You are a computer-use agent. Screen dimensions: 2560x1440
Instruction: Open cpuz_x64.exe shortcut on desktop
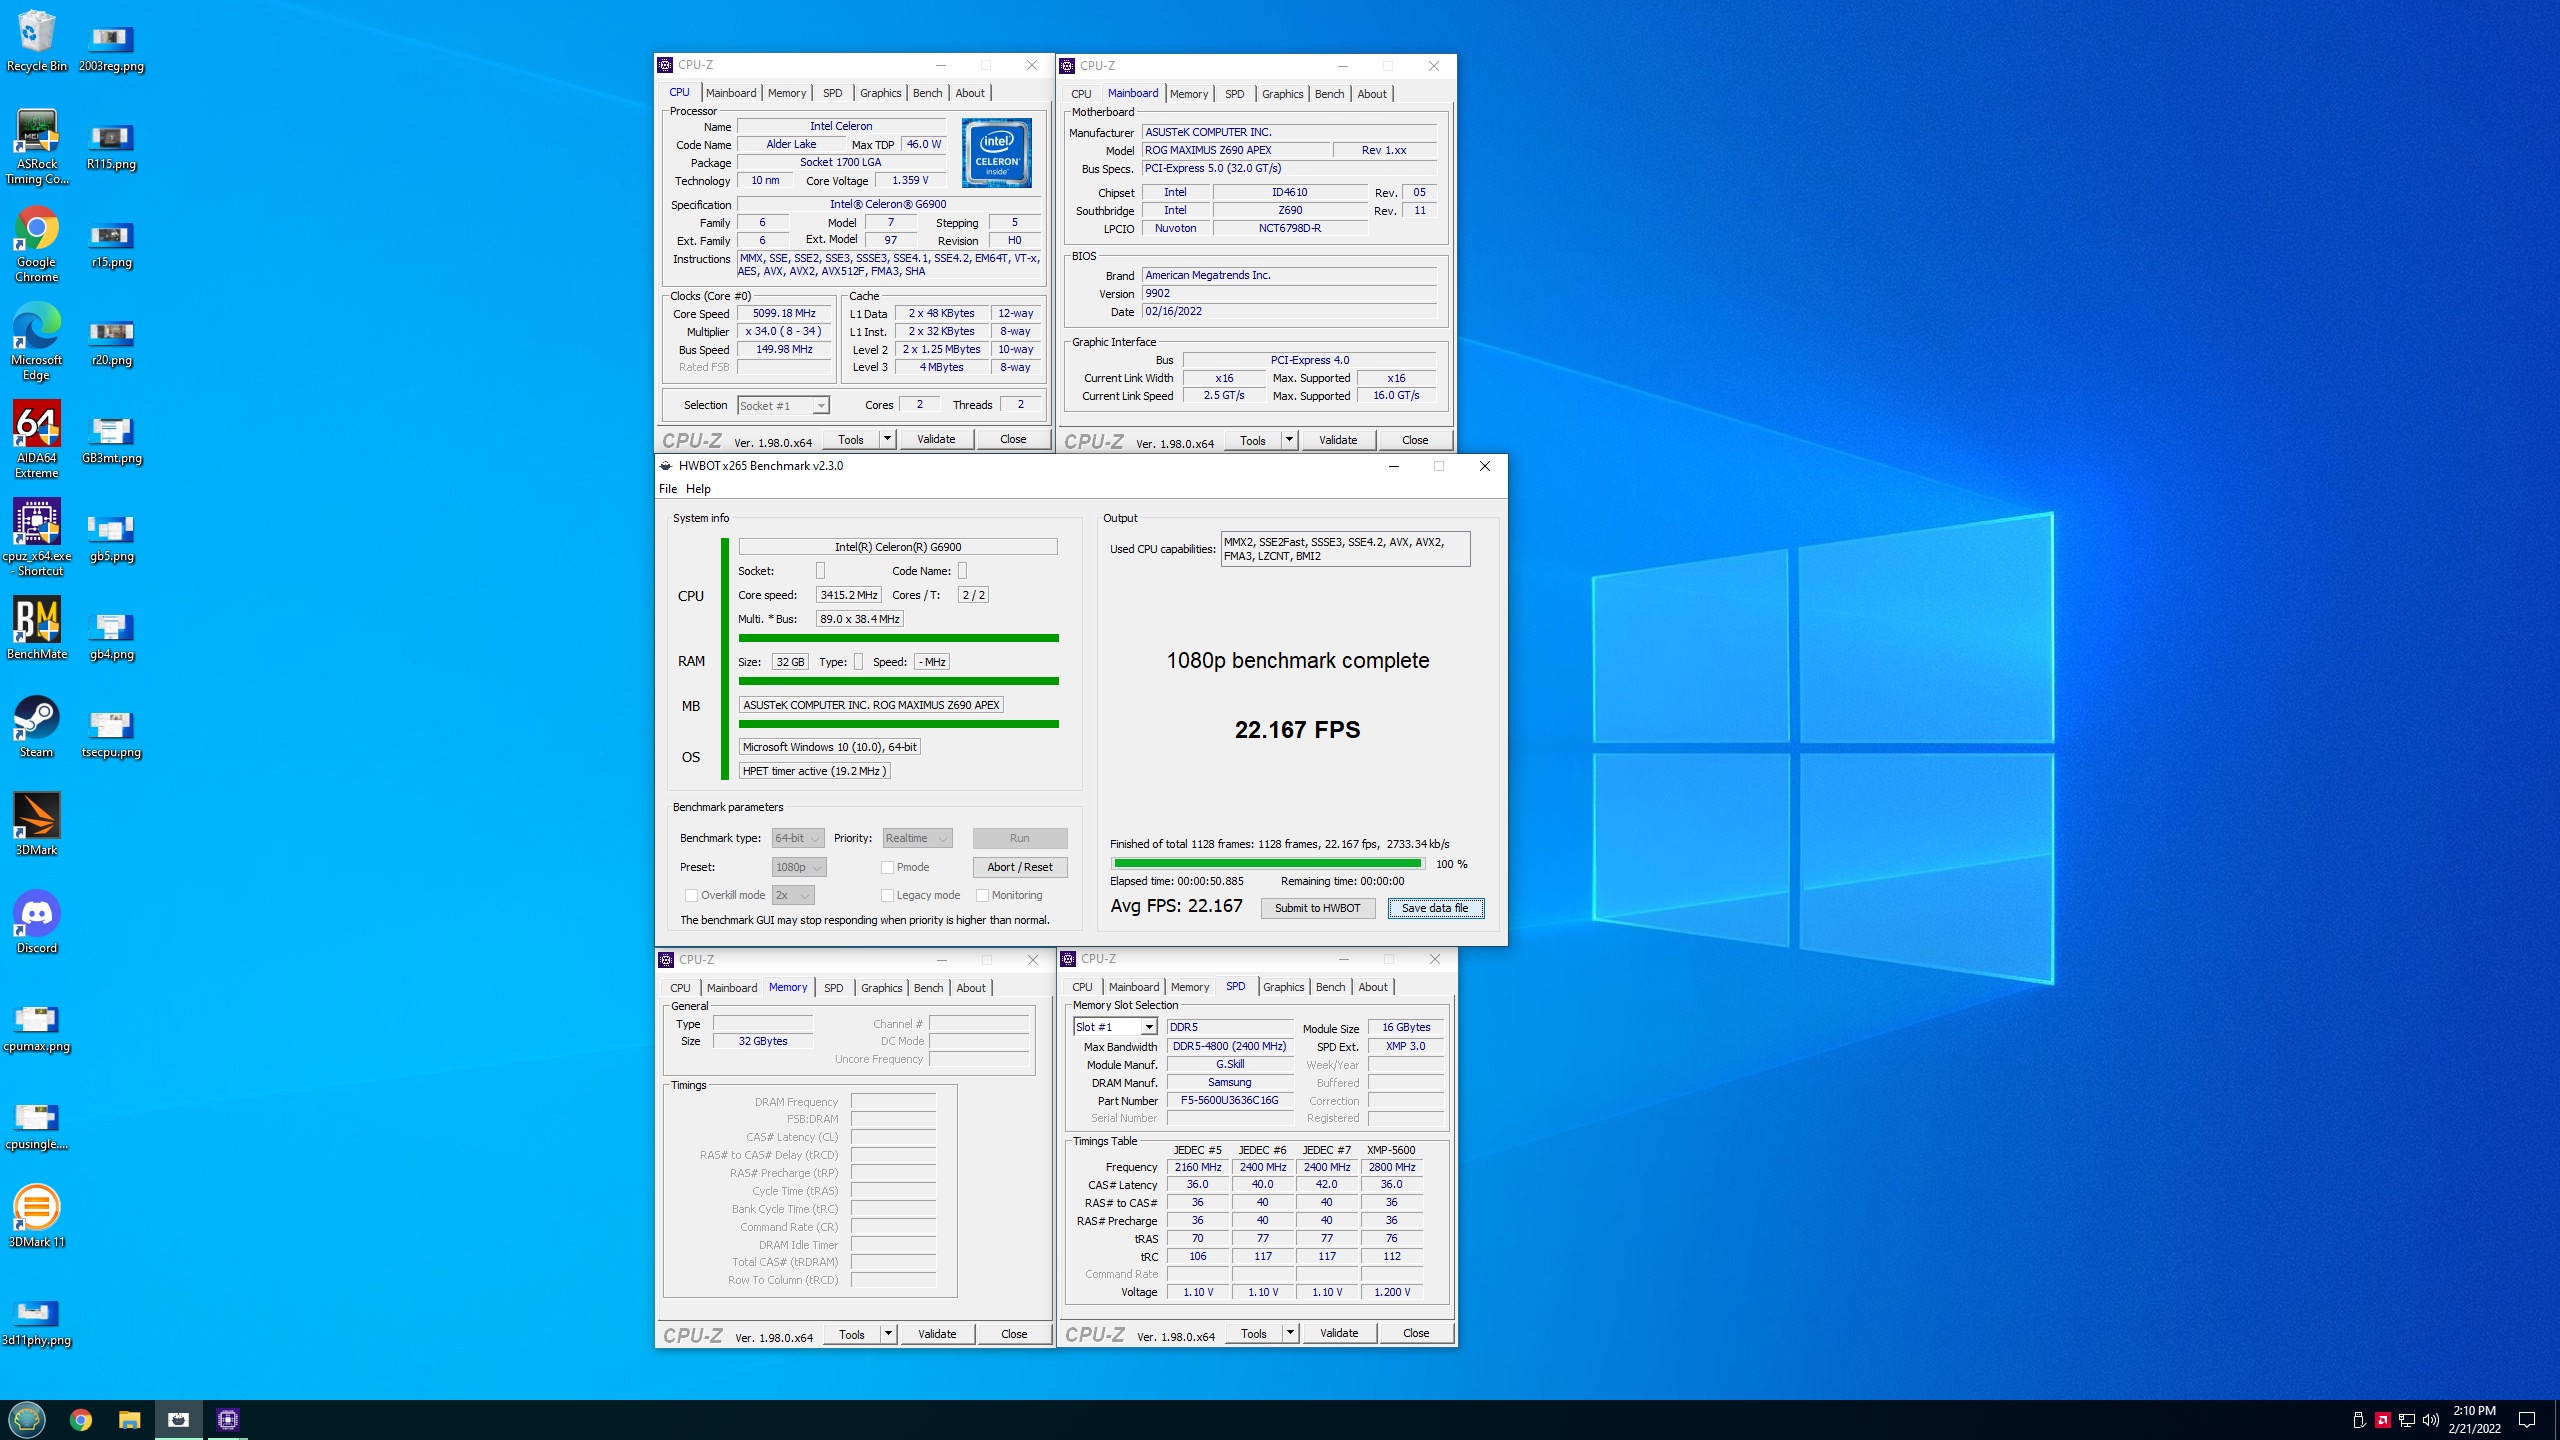pyautogui.click(x=37, y=539)
